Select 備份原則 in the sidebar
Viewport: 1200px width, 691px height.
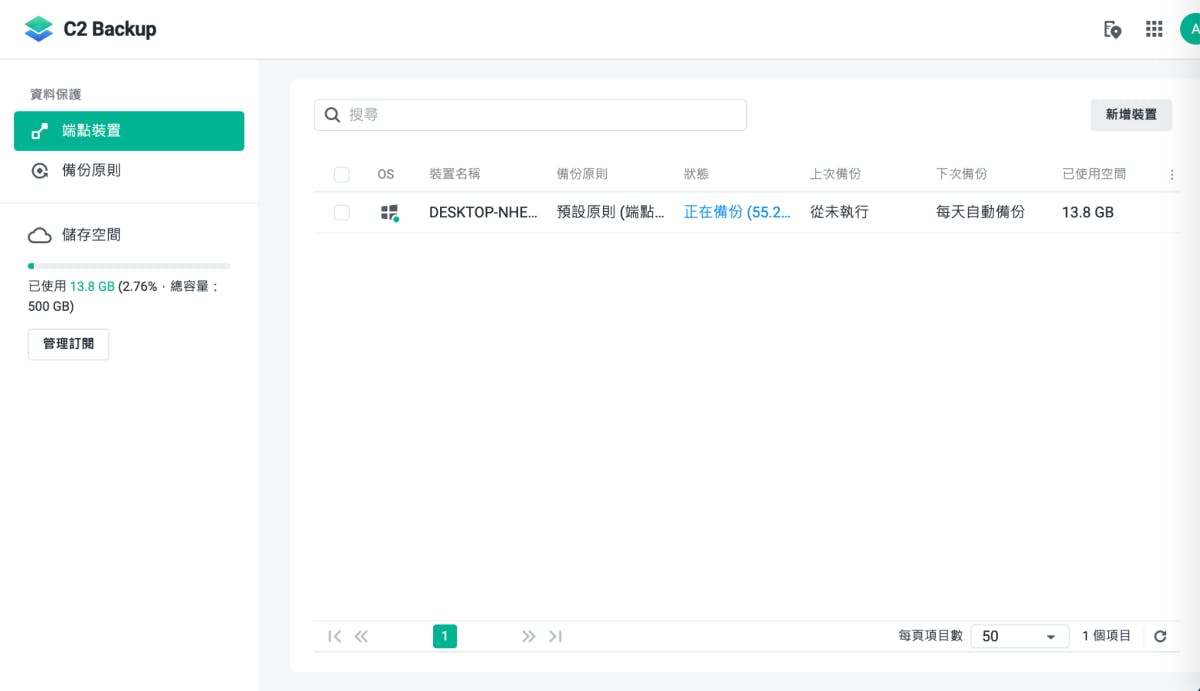point(91,170)
